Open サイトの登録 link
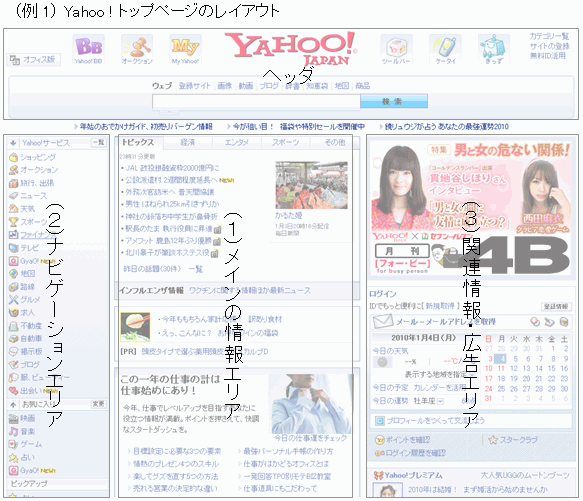The height and width of the screenshot is (501, 583). click(549, 46)
